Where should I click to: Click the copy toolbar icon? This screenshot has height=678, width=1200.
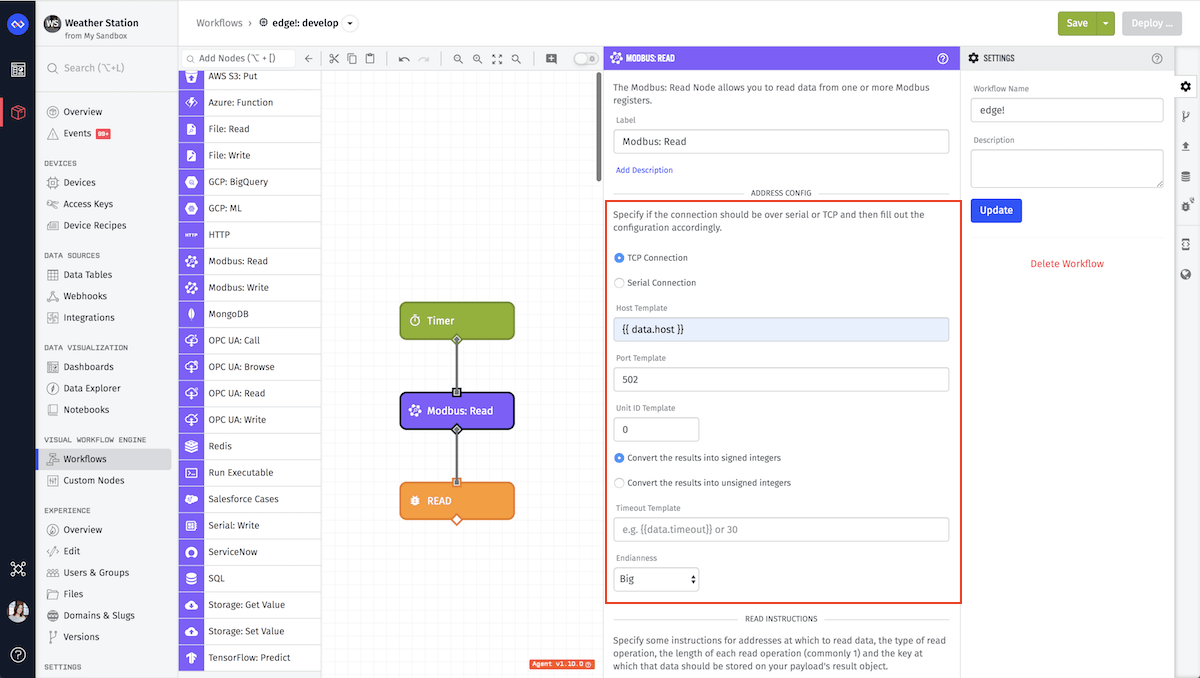pos(352,59)
